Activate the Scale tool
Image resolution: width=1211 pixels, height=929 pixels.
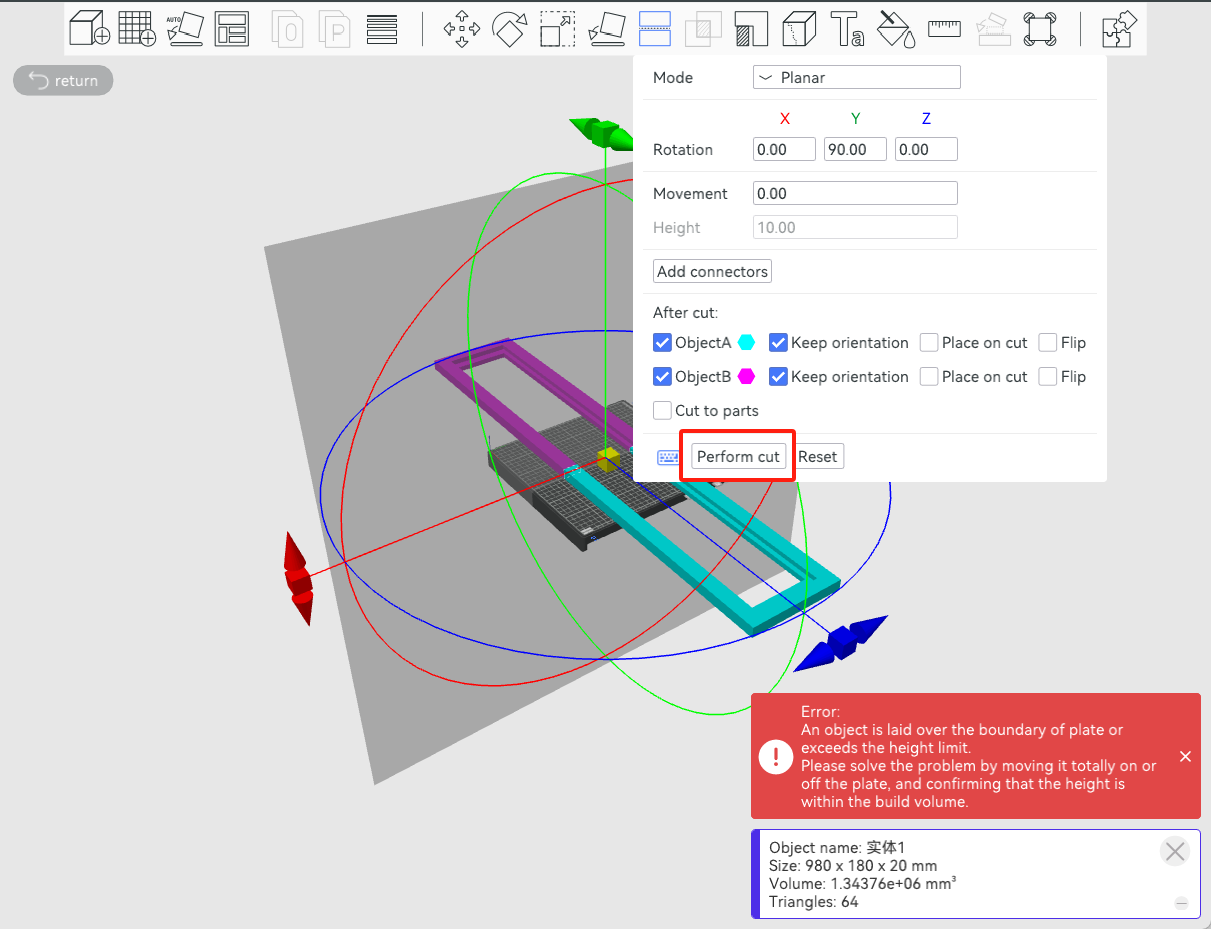(557, 29)
